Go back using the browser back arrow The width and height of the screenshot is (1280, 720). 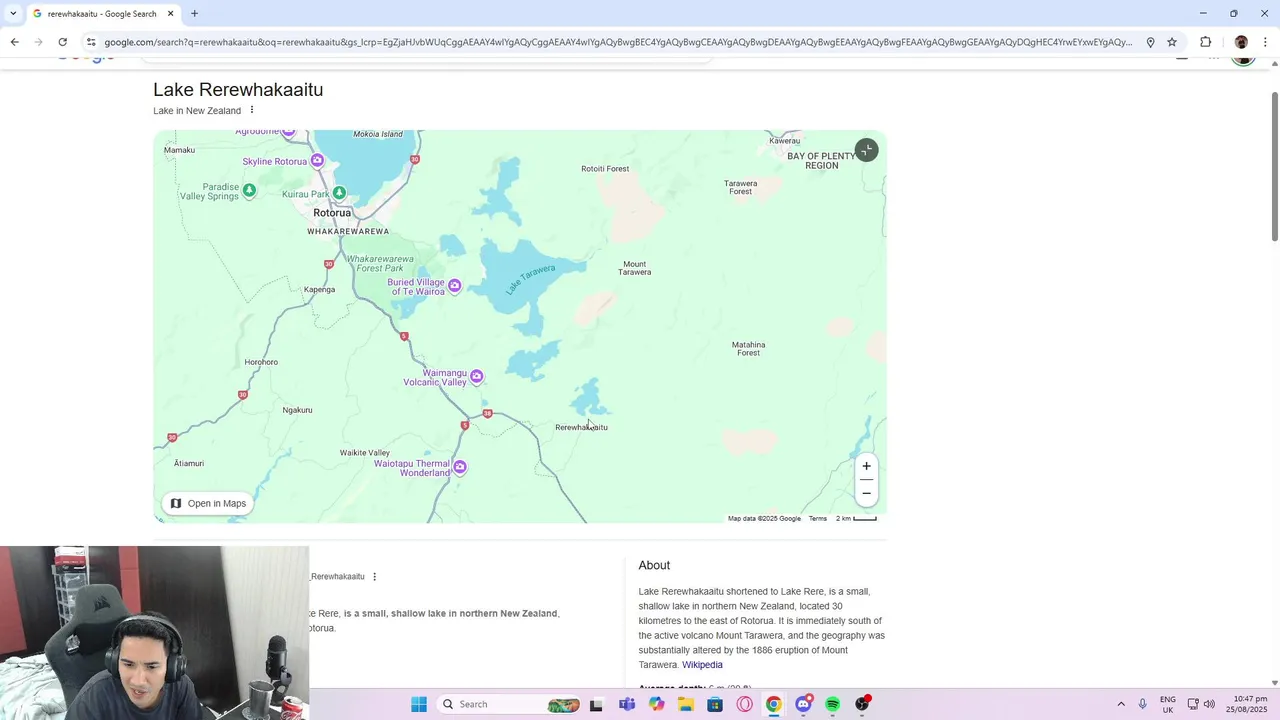point(14,42)
